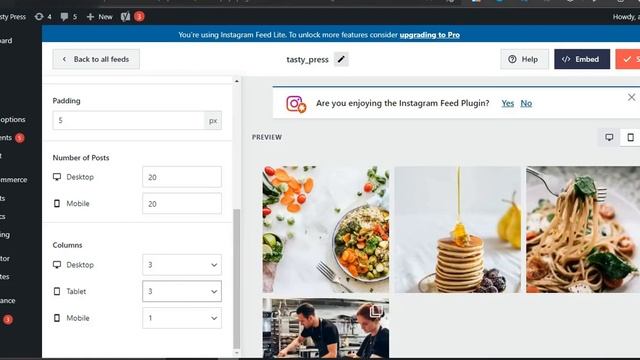Click the Columns heading
The width and height of the screenshot is (640, 360).
pyautogui.click(x=67, y=245)
